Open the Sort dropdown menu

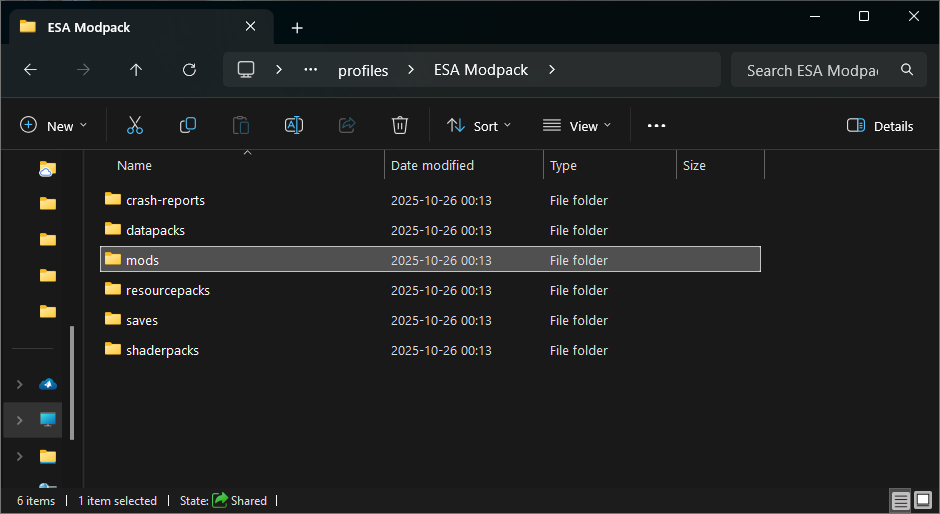479,126
